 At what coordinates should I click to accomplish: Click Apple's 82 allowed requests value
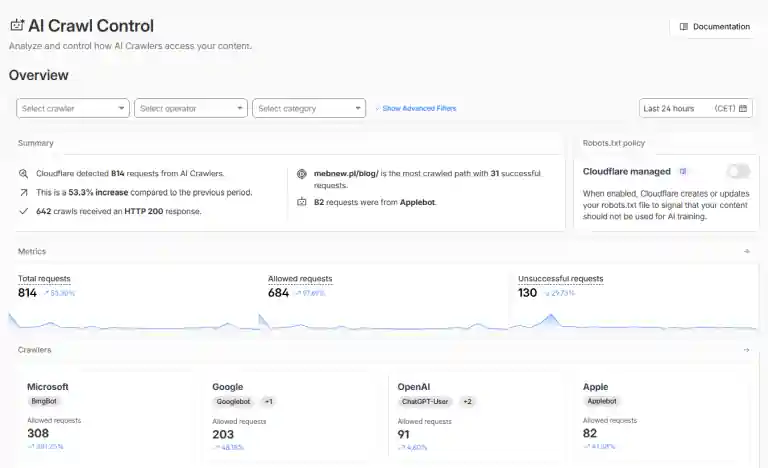590,433
